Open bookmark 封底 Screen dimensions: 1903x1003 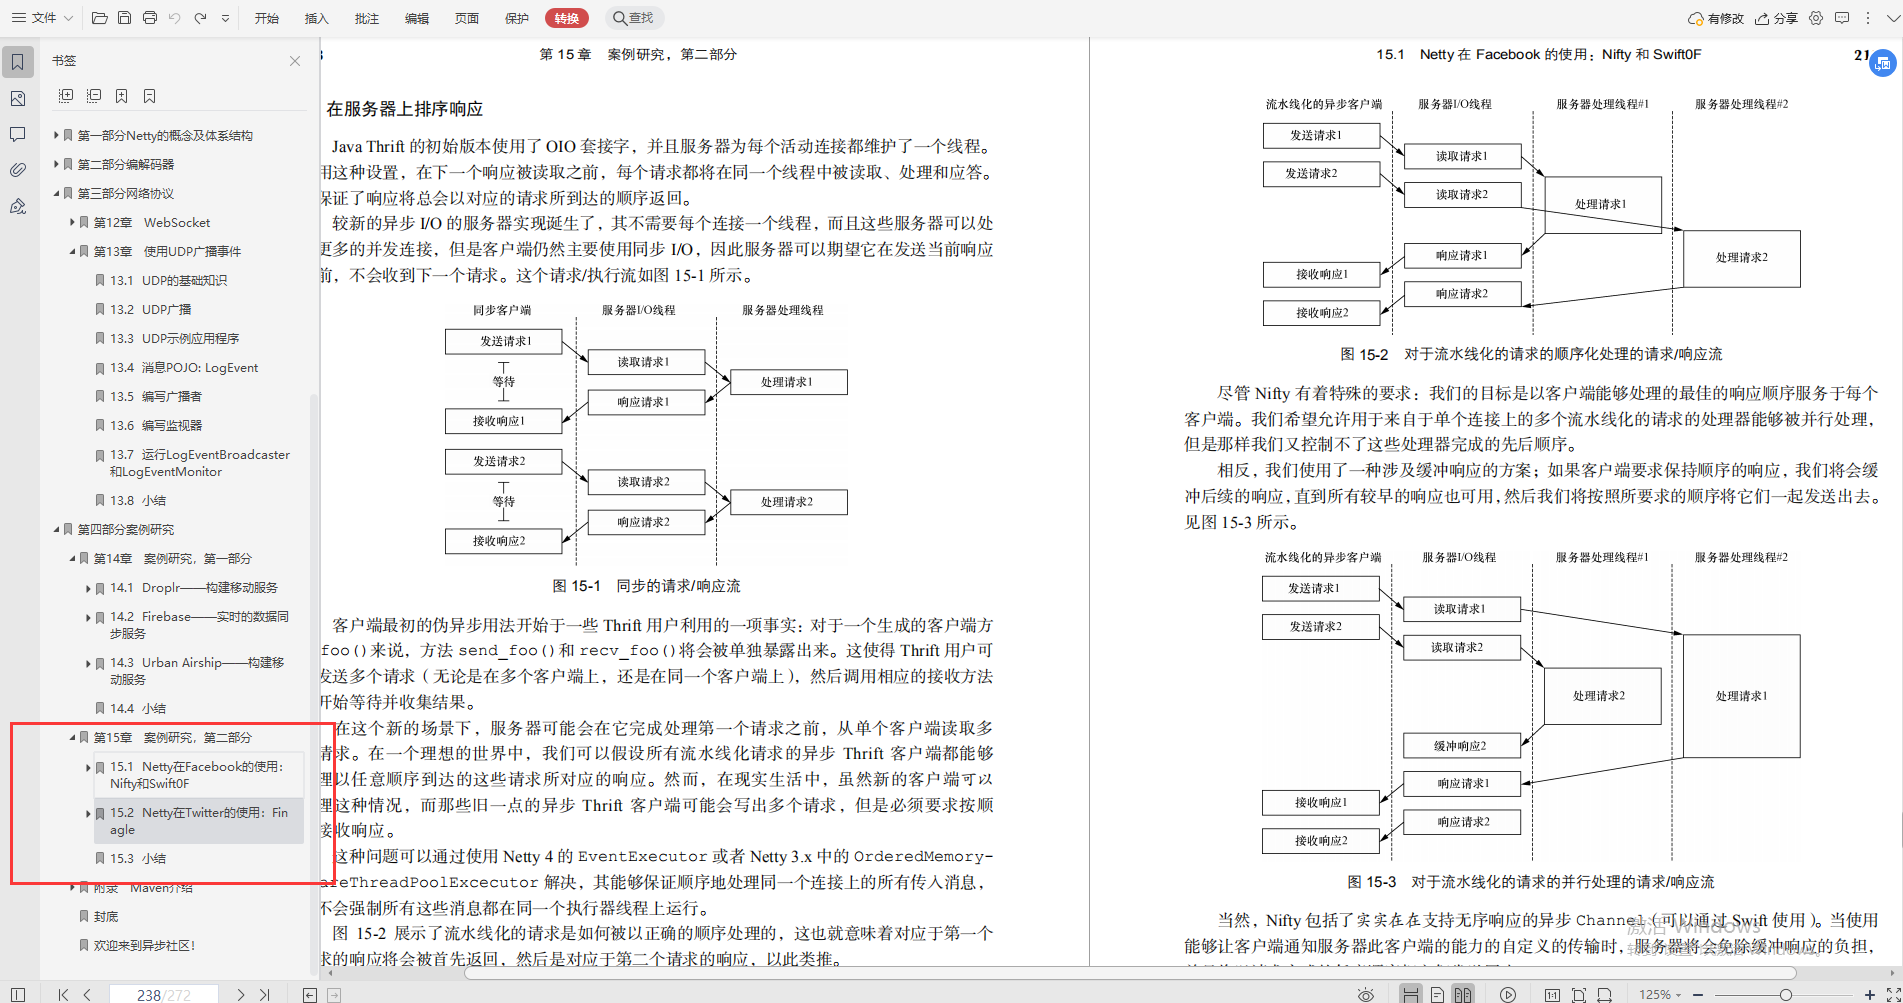pos(106,916)
